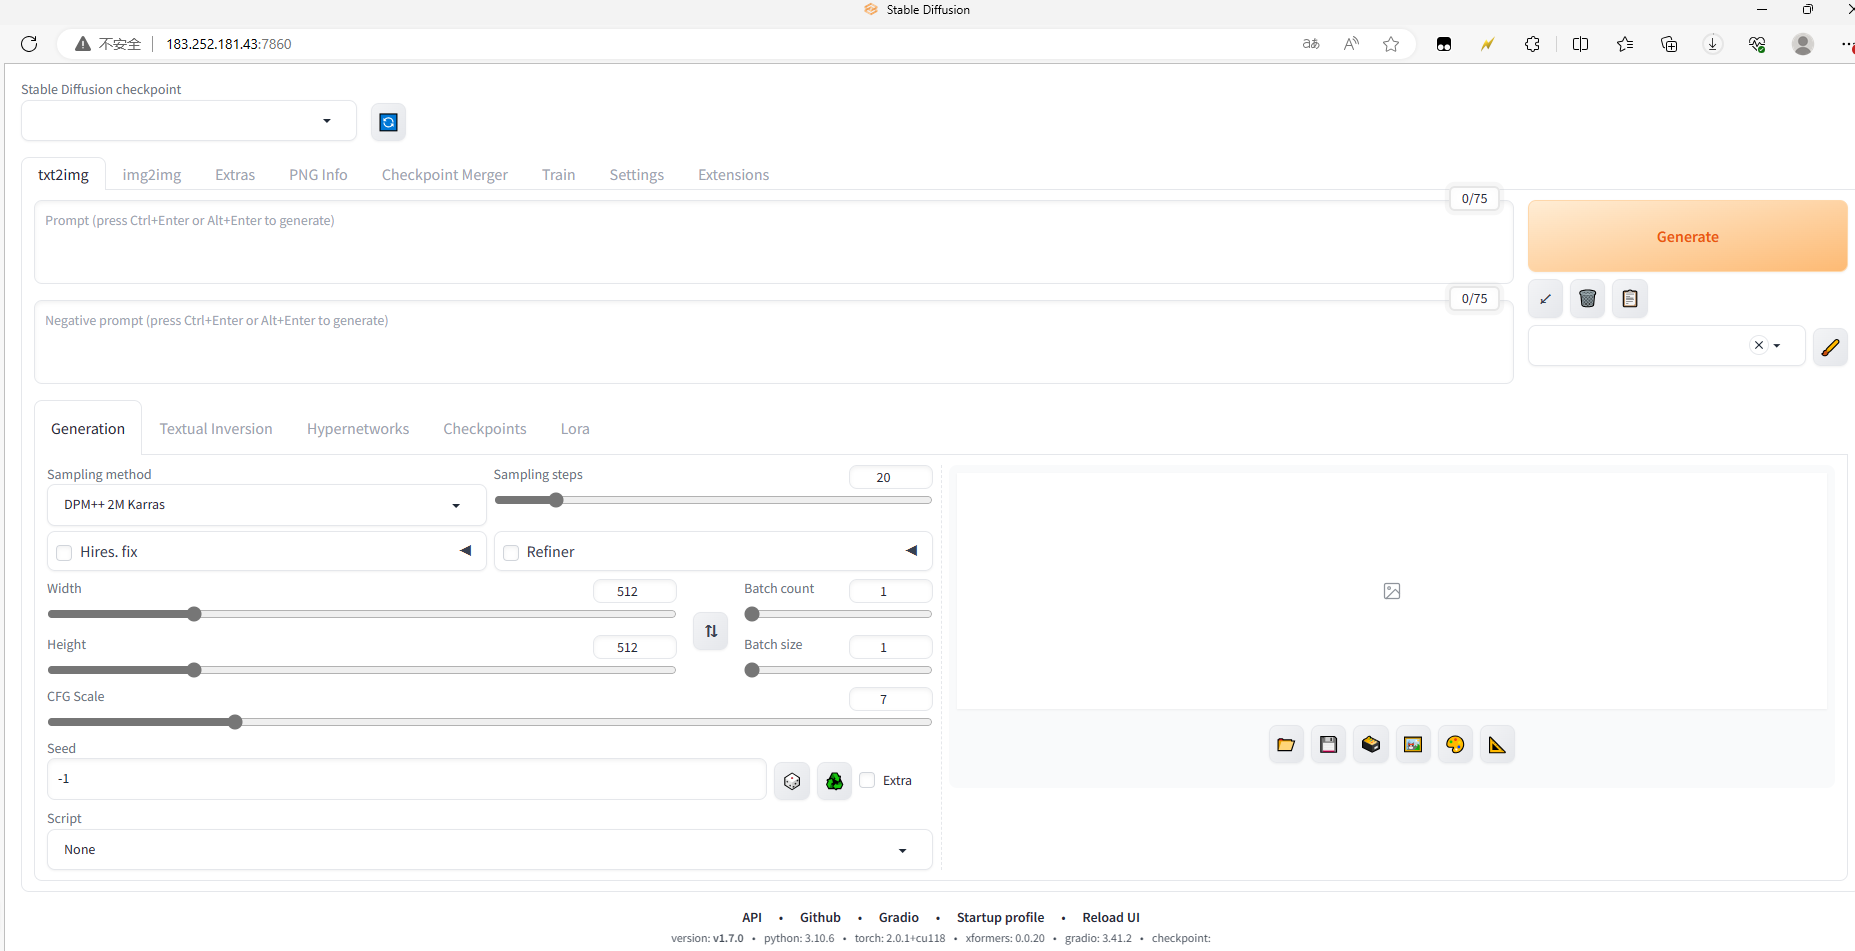The width and height of the screenshot is (1855, 951).
Task: Select the Textual Inversion tab
Action: tap(216, 429)
